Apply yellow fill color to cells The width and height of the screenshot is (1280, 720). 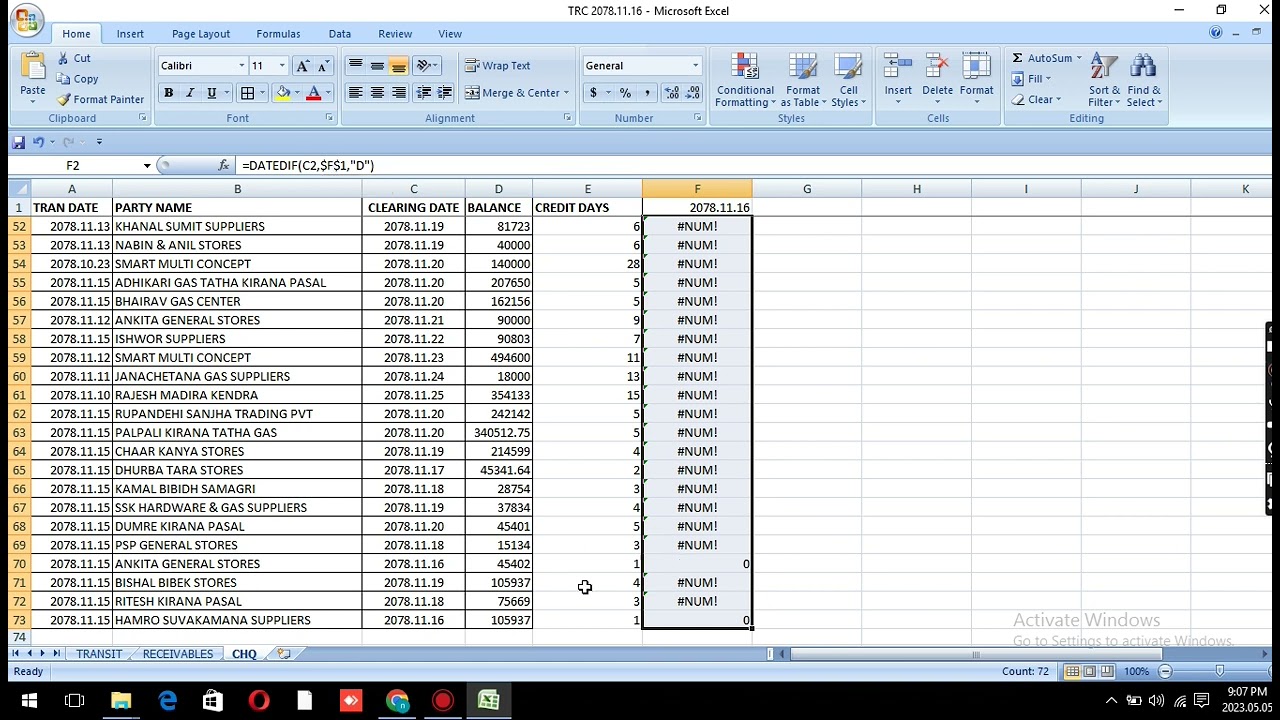coord(283,93)
